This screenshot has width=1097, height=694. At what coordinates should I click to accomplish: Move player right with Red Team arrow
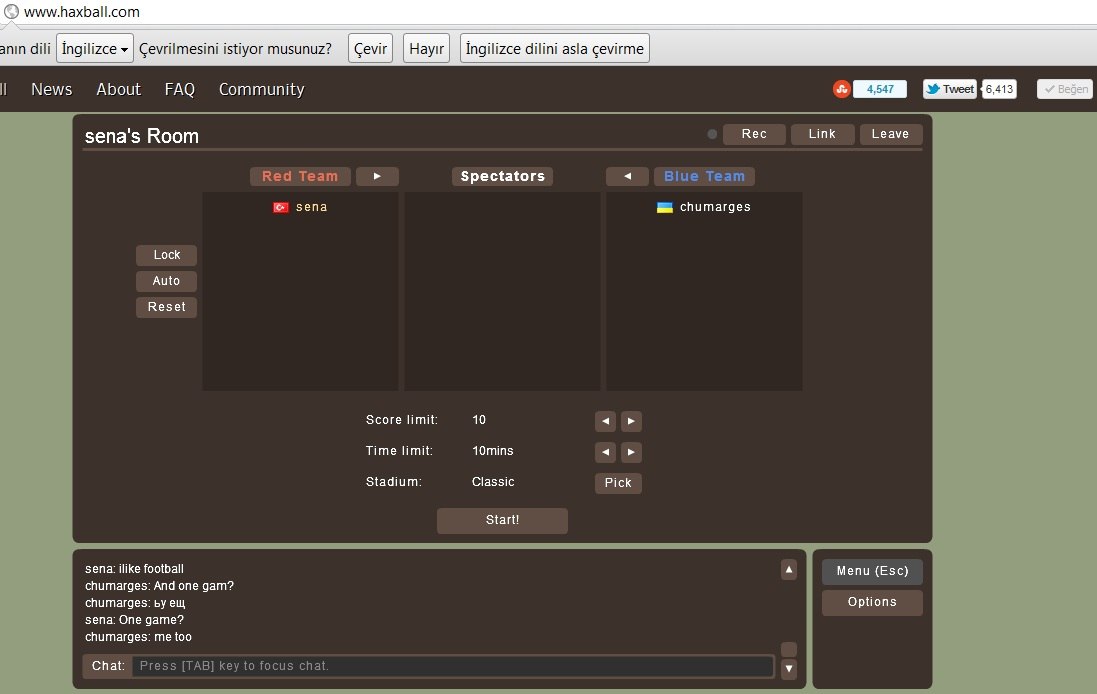(x=377, y=176)
